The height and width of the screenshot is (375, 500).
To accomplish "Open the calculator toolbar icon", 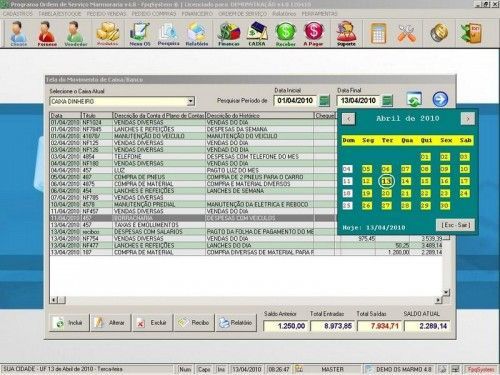I will click(378, 33).
